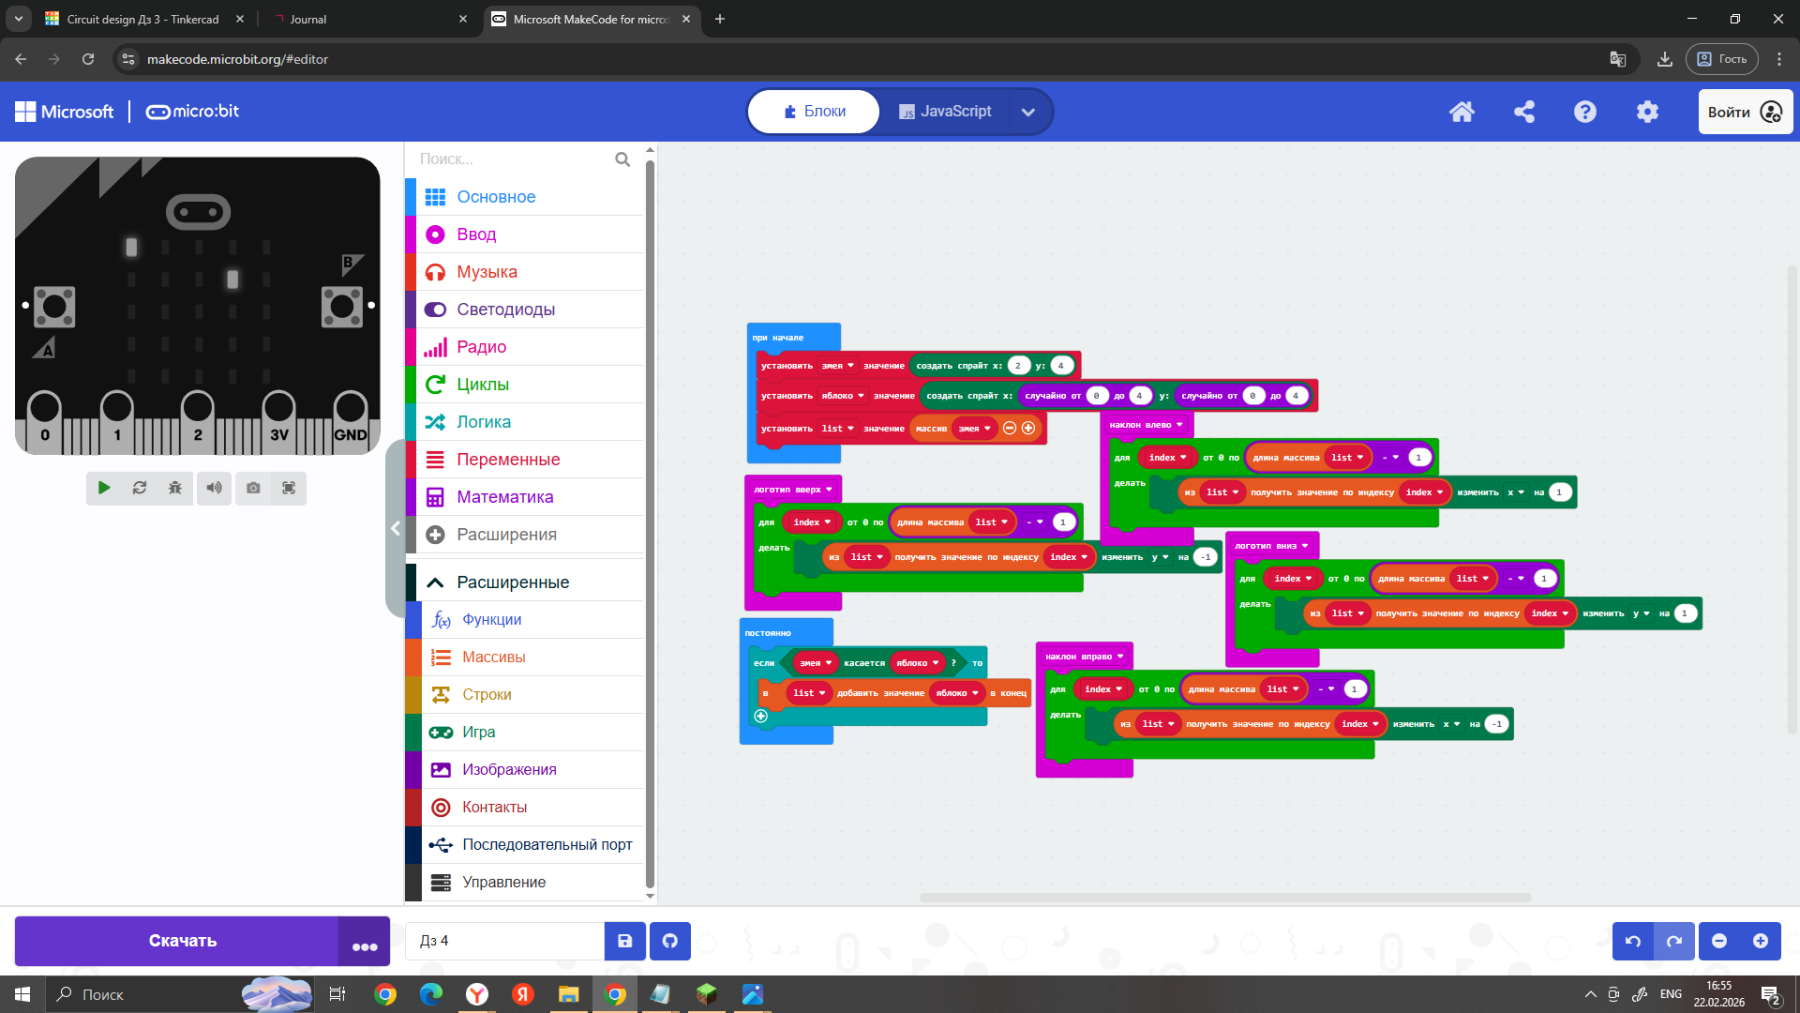The image size is (1800, 1013).
Task: Click the Скачать download button
Action: tap(182, 941)
